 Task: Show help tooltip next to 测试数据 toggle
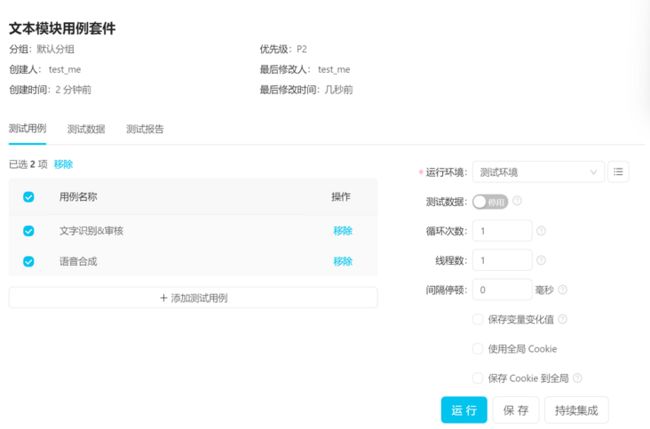coord(517,201)
